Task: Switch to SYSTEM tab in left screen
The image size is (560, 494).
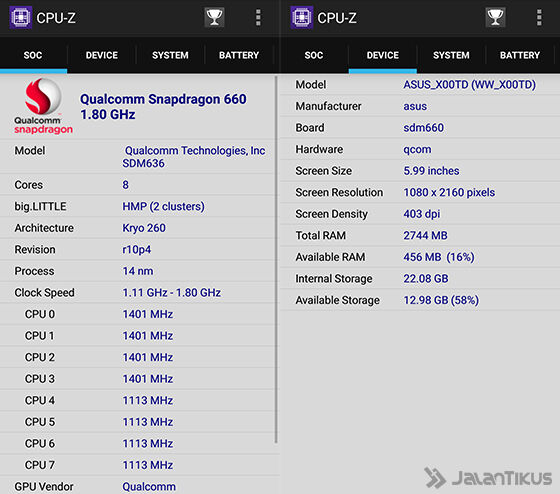Action: coord(170,55)
